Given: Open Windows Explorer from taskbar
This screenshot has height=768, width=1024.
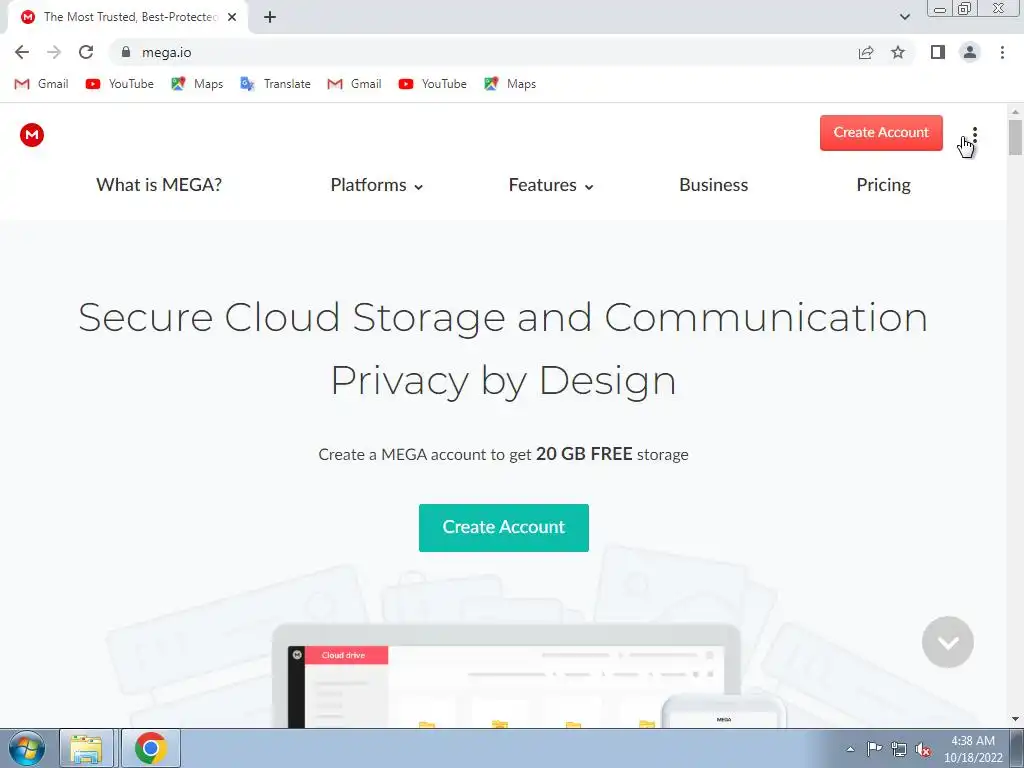Looking at the screenshot, I should pyautogui.click(x=86, y=748).
